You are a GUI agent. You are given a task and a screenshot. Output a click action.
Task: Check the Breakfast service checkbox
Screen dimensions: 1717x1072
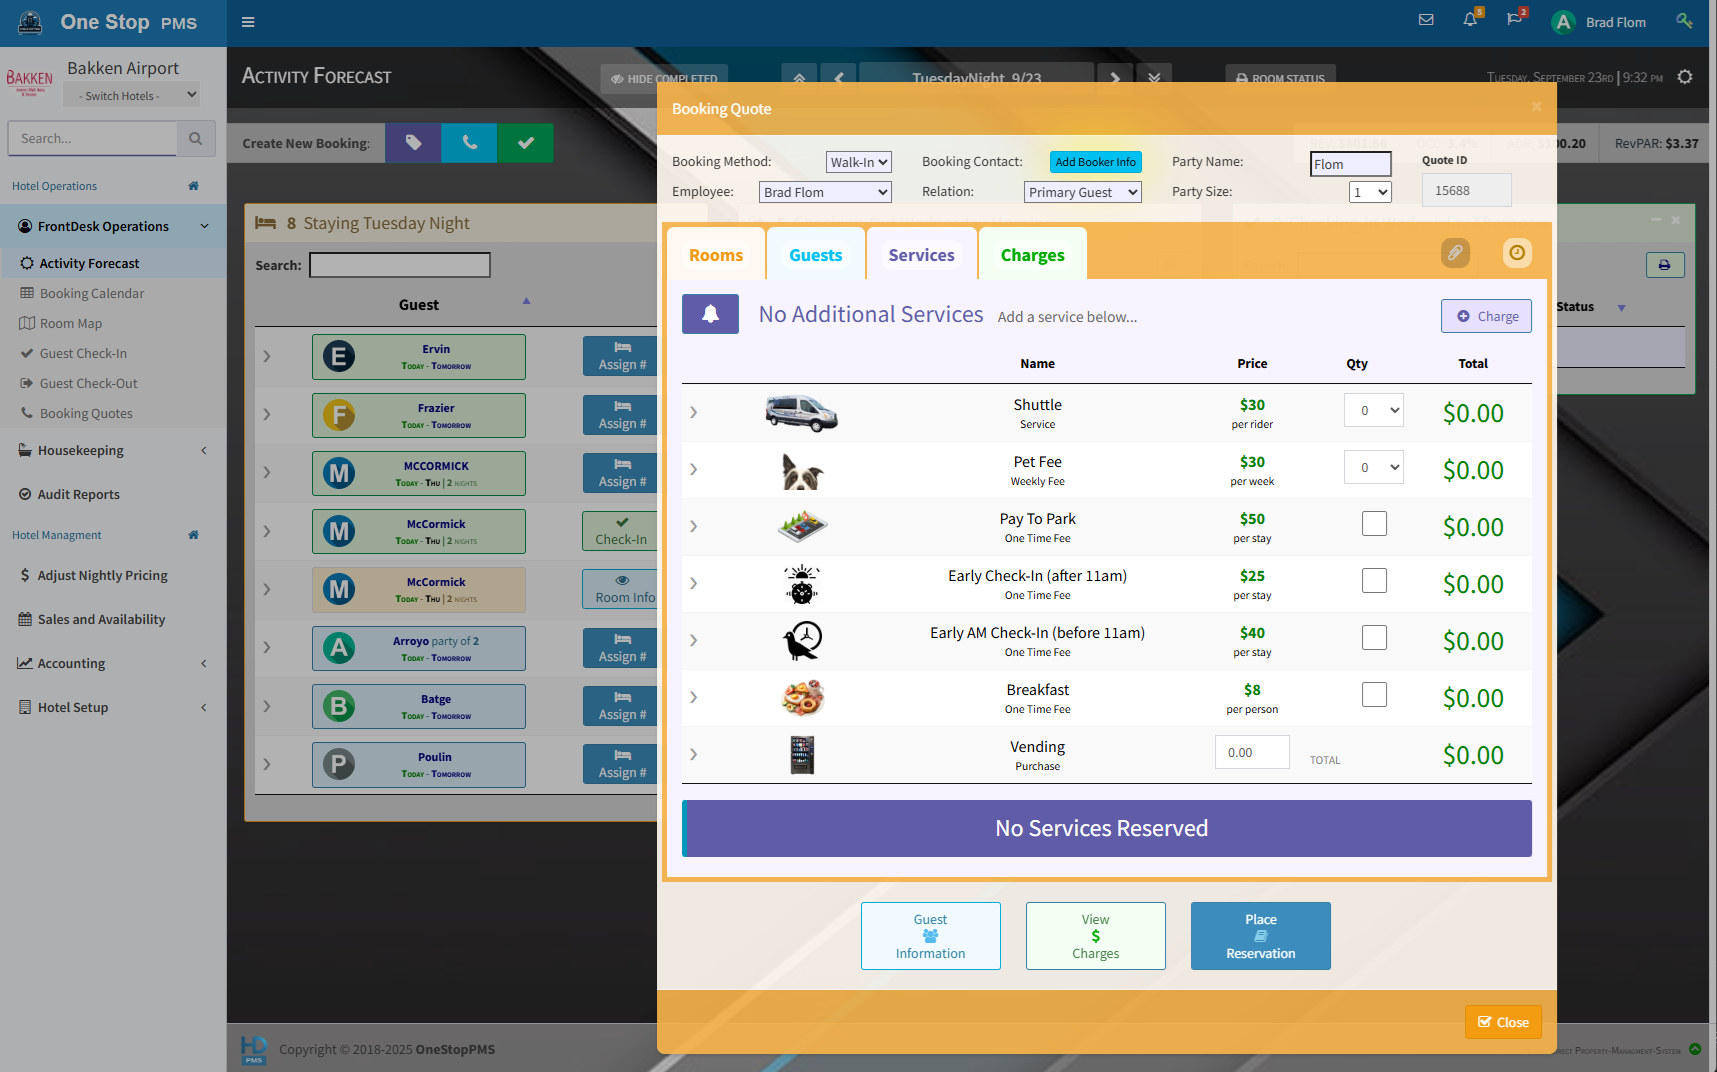pyautogui.click(x=1374, y=695)
